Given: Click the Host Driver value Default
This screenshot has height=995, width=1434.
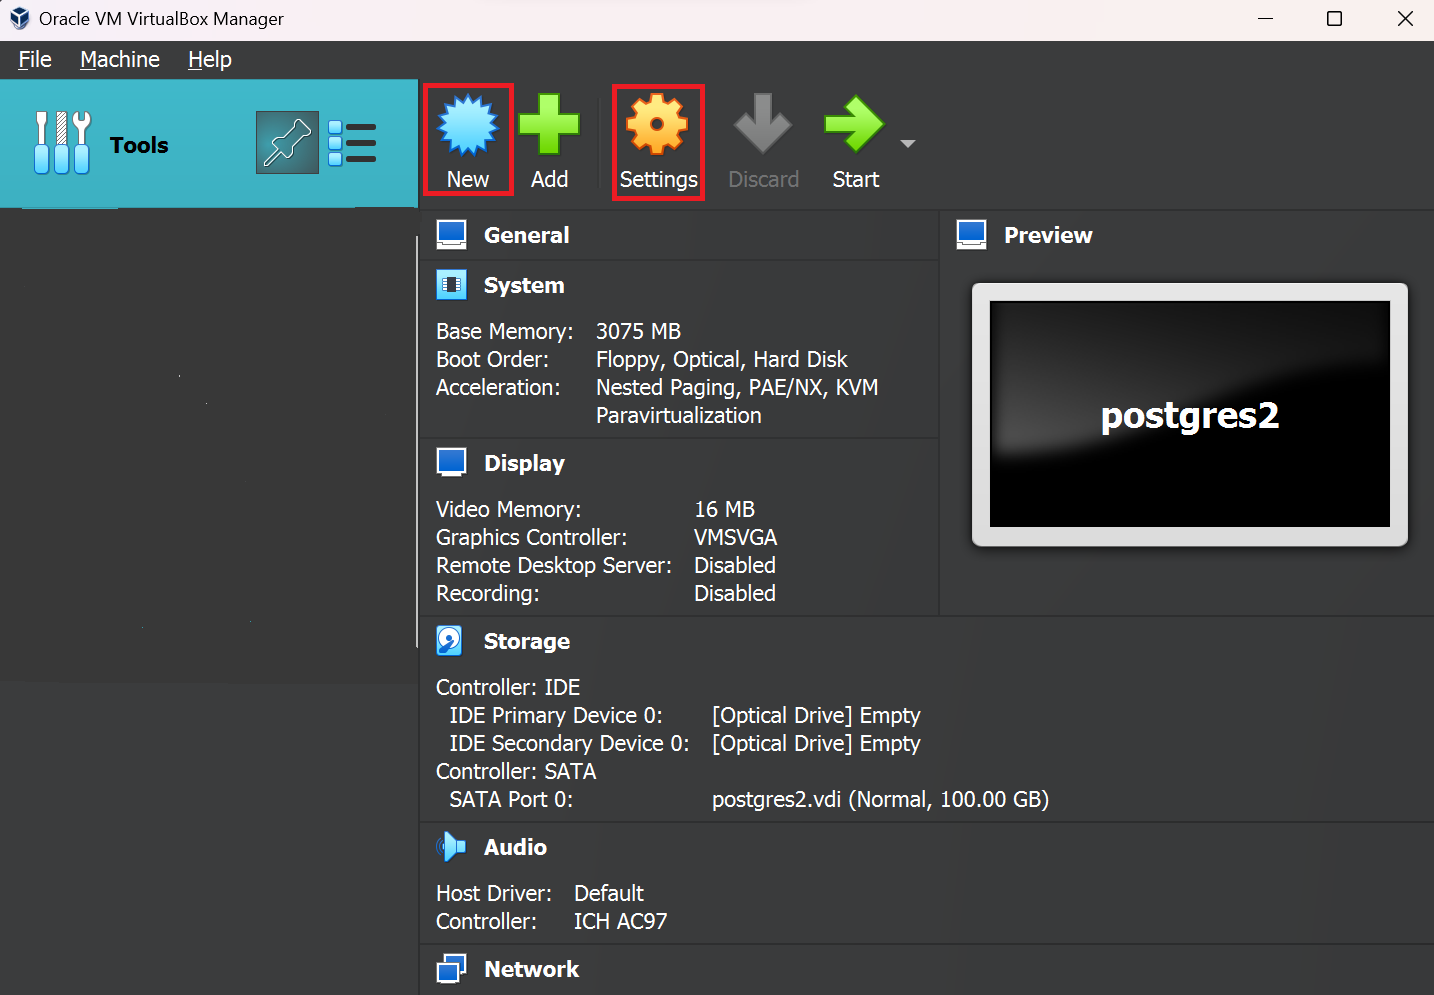Looking at the screenshot, I should [609, 893].
